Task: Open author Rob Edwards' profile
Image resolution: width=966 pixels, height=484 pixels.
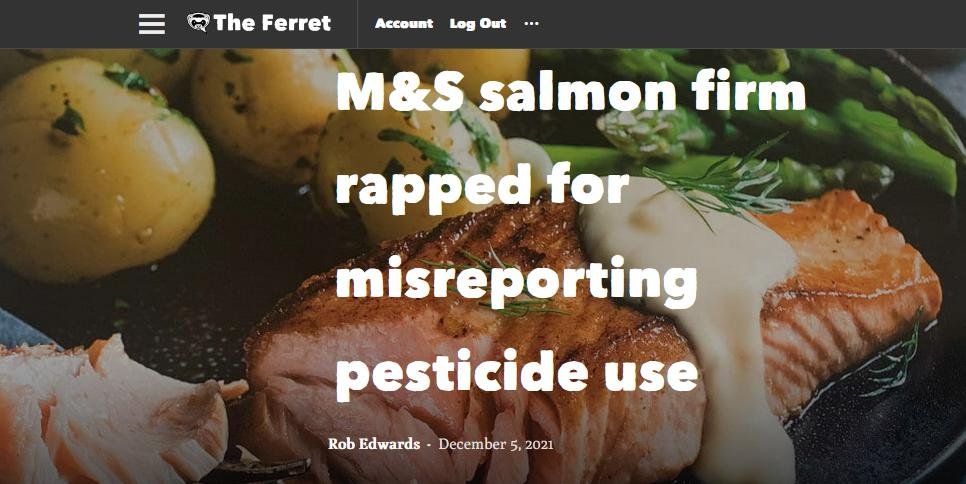Action: click(374, 444)
